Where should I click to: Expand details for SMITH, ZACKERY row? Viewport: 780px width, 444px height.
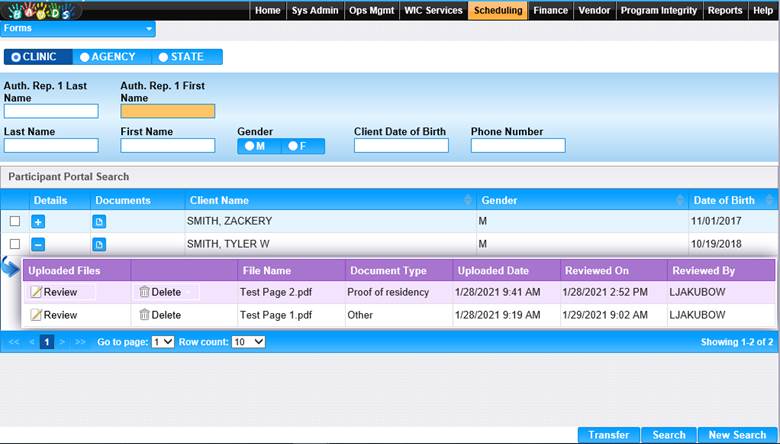click(x=38, y=221)
